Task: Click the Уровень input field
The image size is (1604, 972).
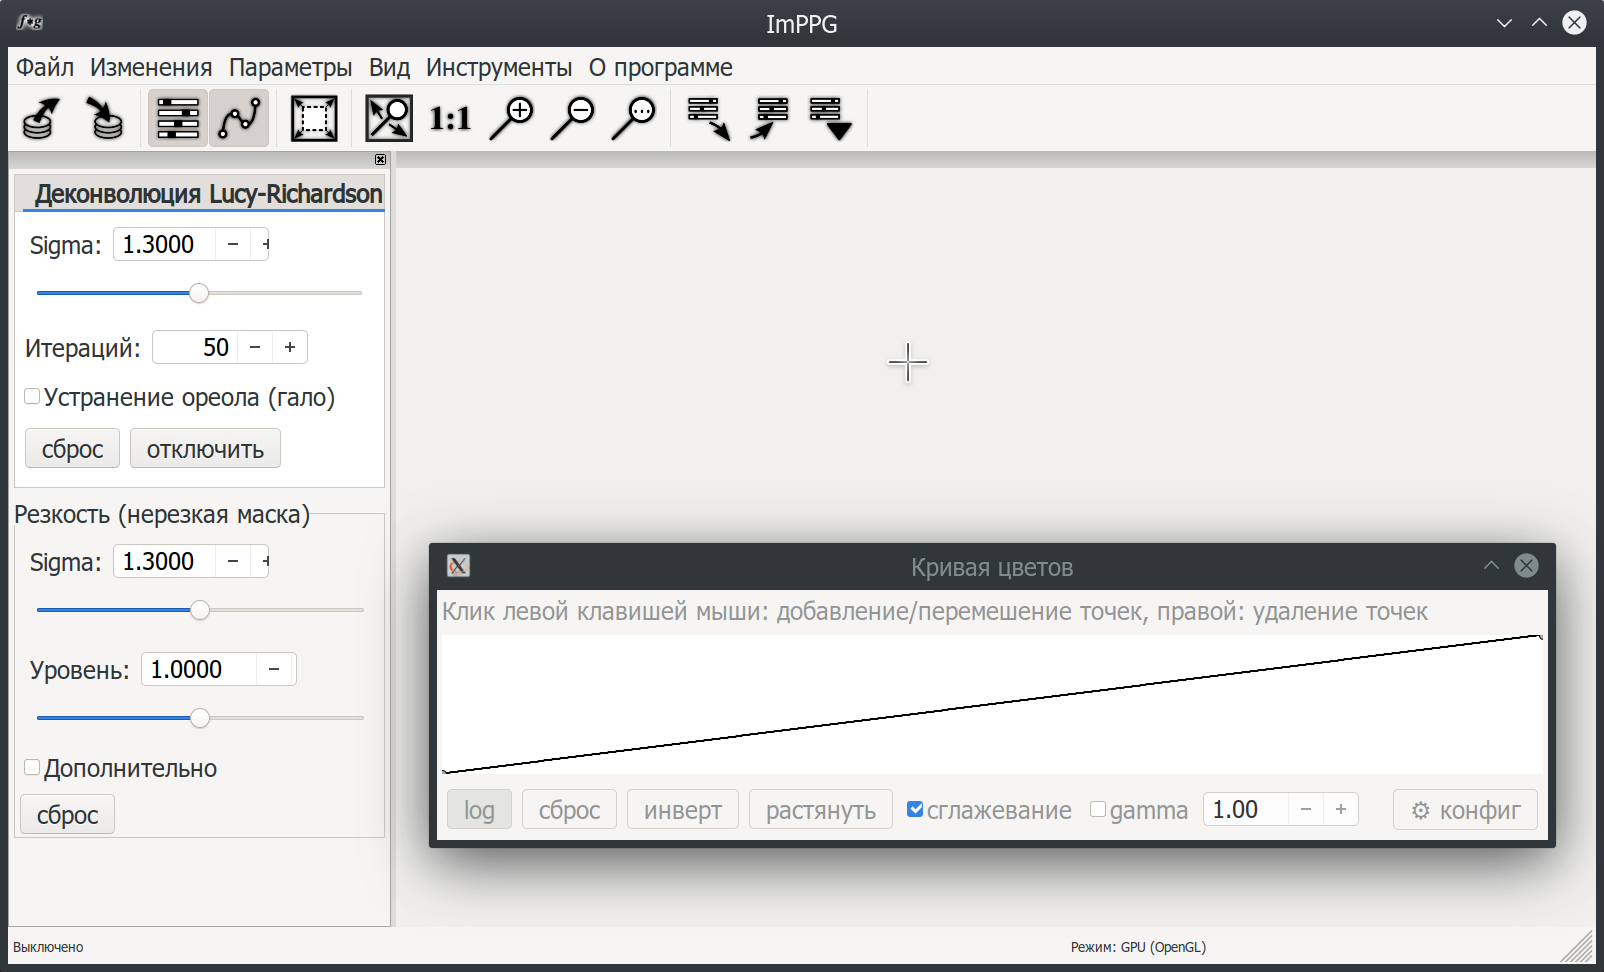Action: coord(199,669)
